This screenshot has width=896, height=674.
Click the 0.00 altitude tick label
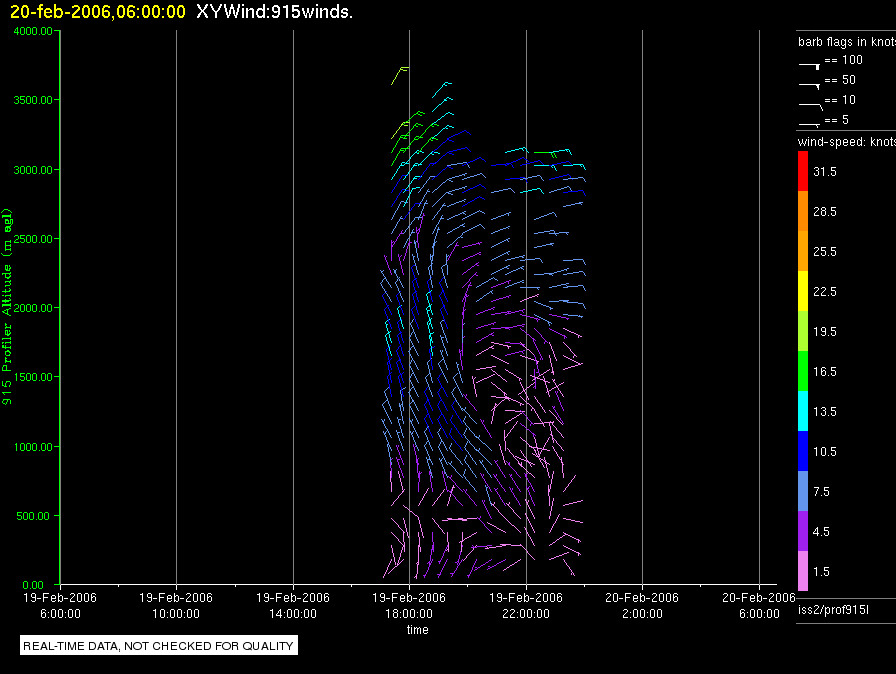(x=33, y=585)
